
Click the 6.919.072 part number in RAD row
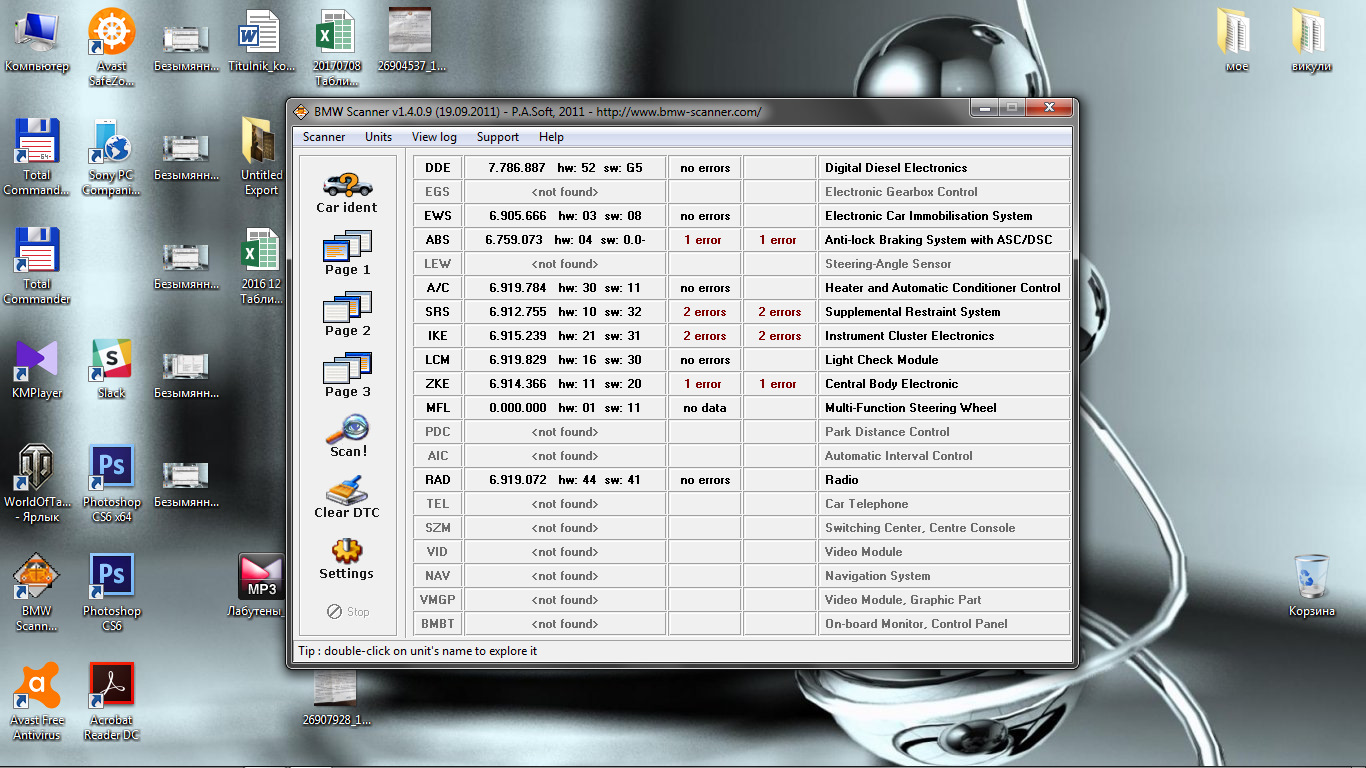[x=517, y=480]
